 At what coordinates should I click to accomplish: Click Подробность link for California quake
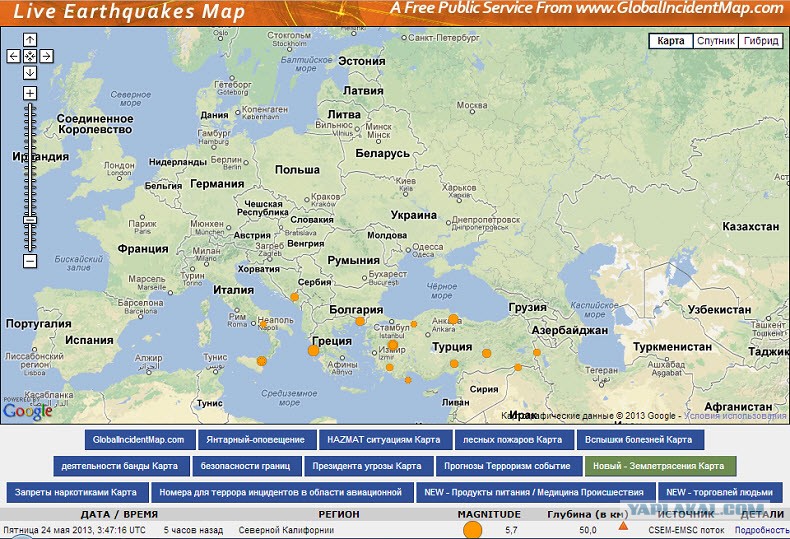click(762, 530)
